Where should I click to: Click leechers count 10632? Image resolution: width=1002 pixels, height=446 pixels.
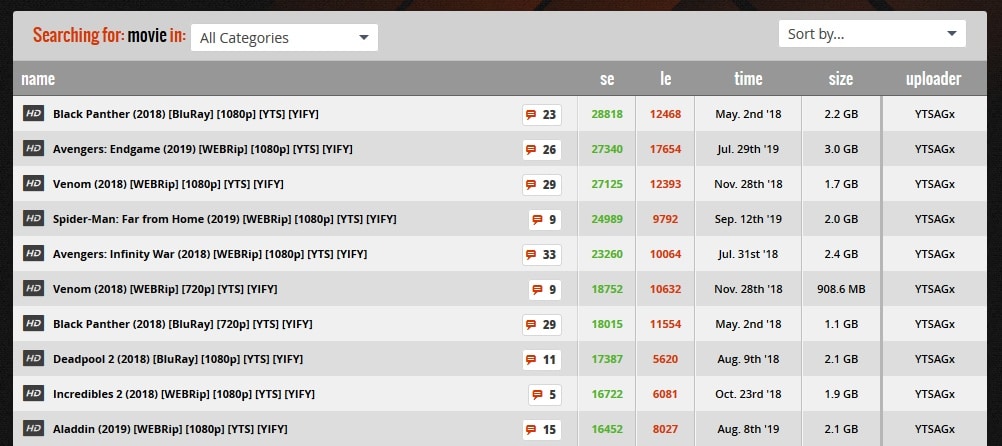665,289
